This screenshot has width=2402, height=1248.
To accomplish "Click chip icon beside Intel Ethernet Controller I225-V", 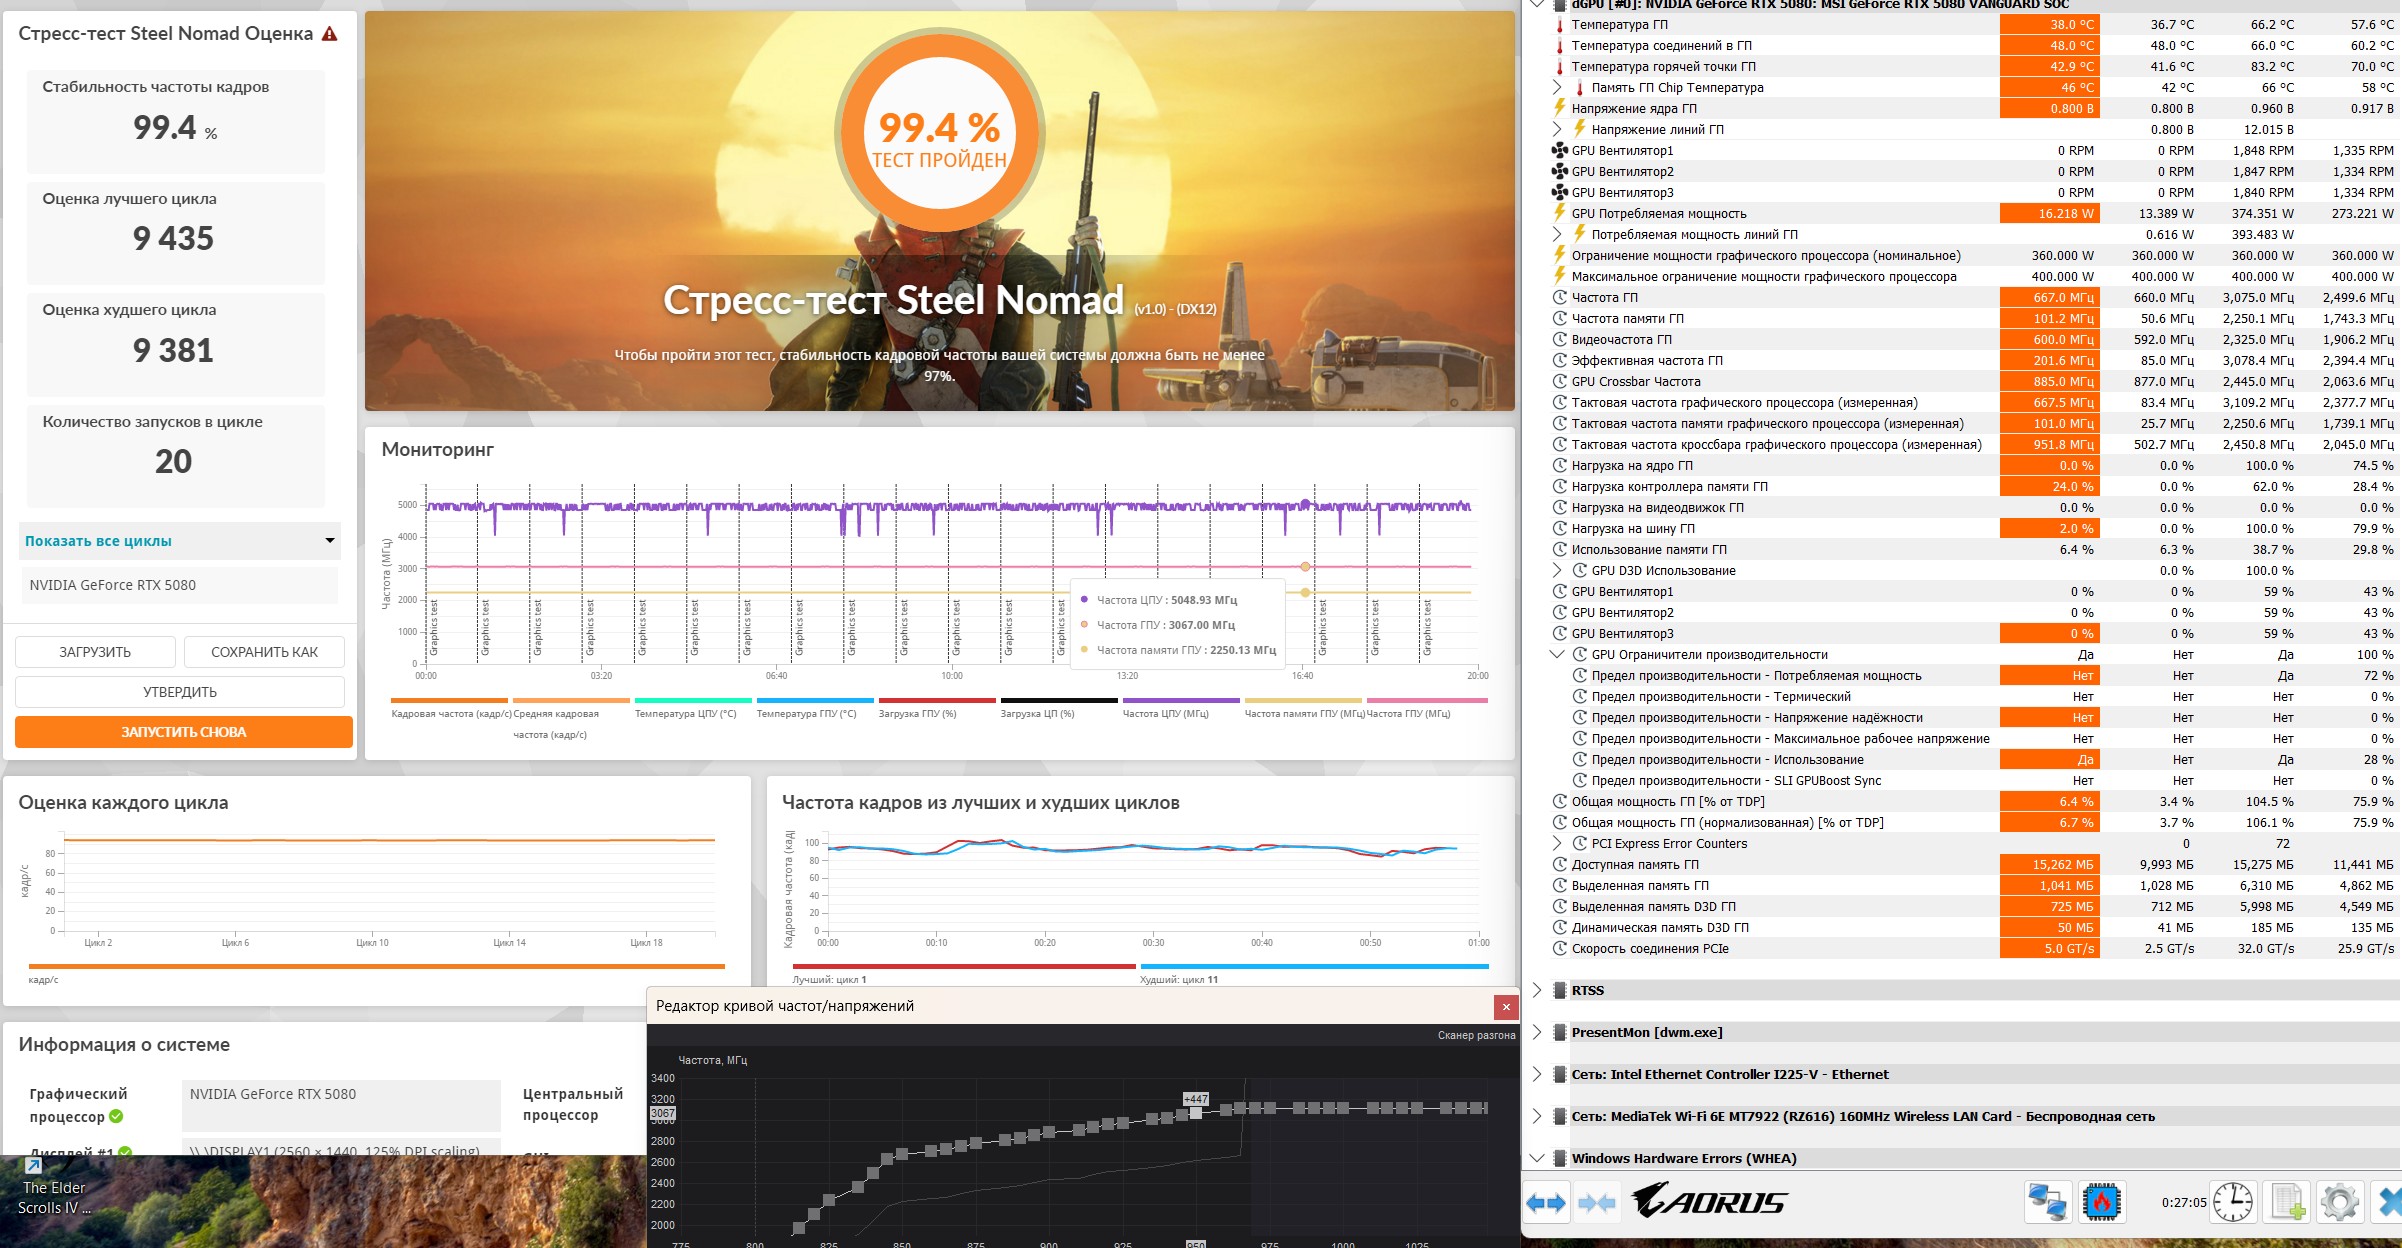I will [x=1559, y=1075].
